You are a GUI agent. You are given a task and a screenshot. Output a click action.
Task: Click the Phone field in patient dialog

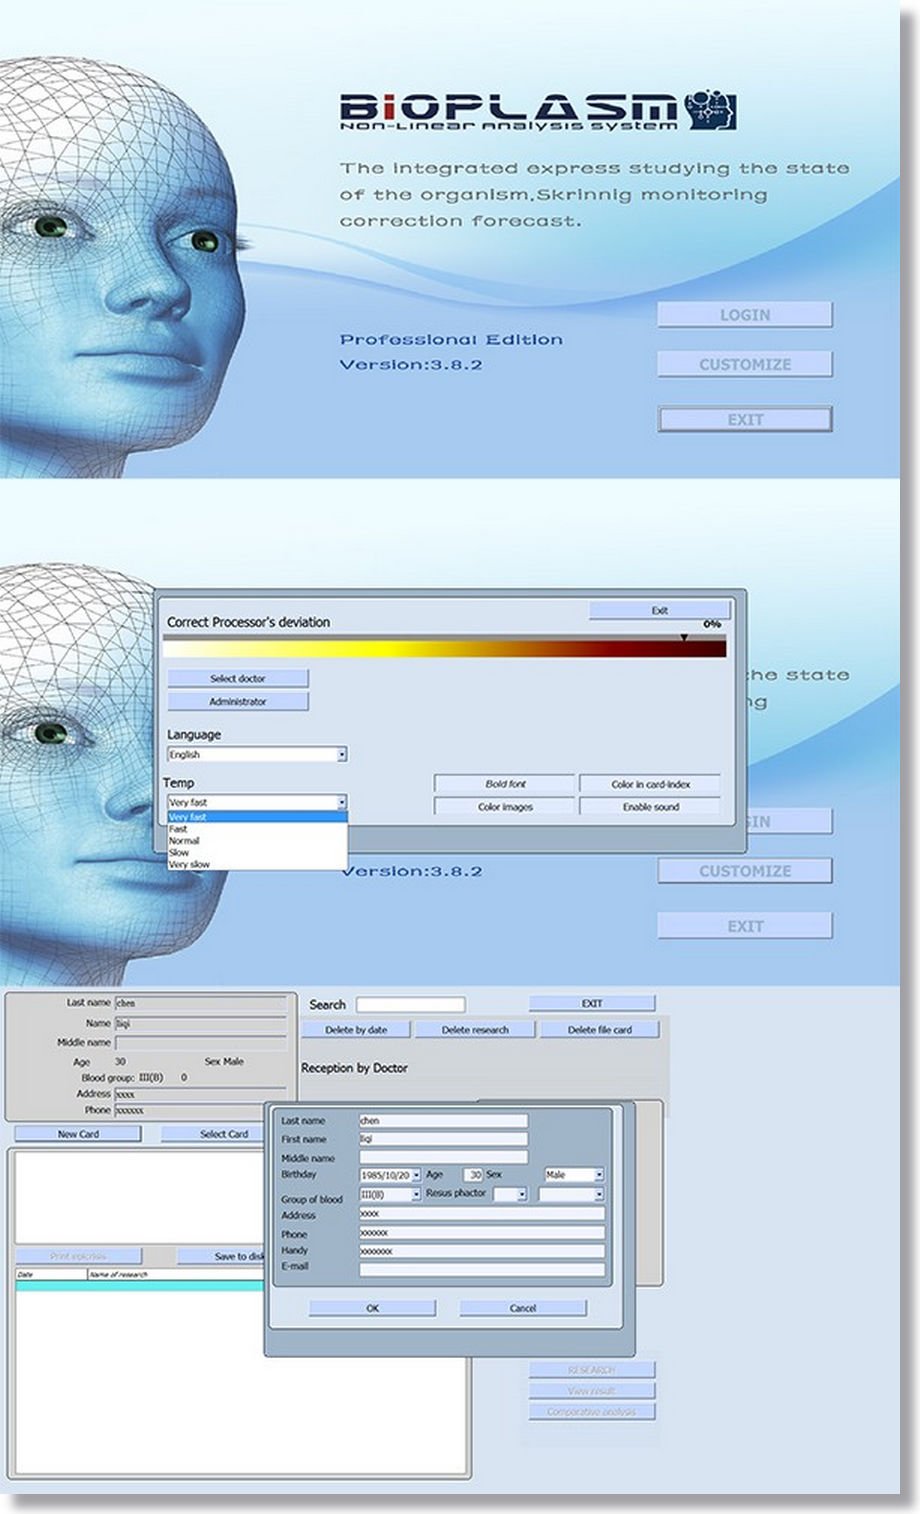[x=482, y=1233]
